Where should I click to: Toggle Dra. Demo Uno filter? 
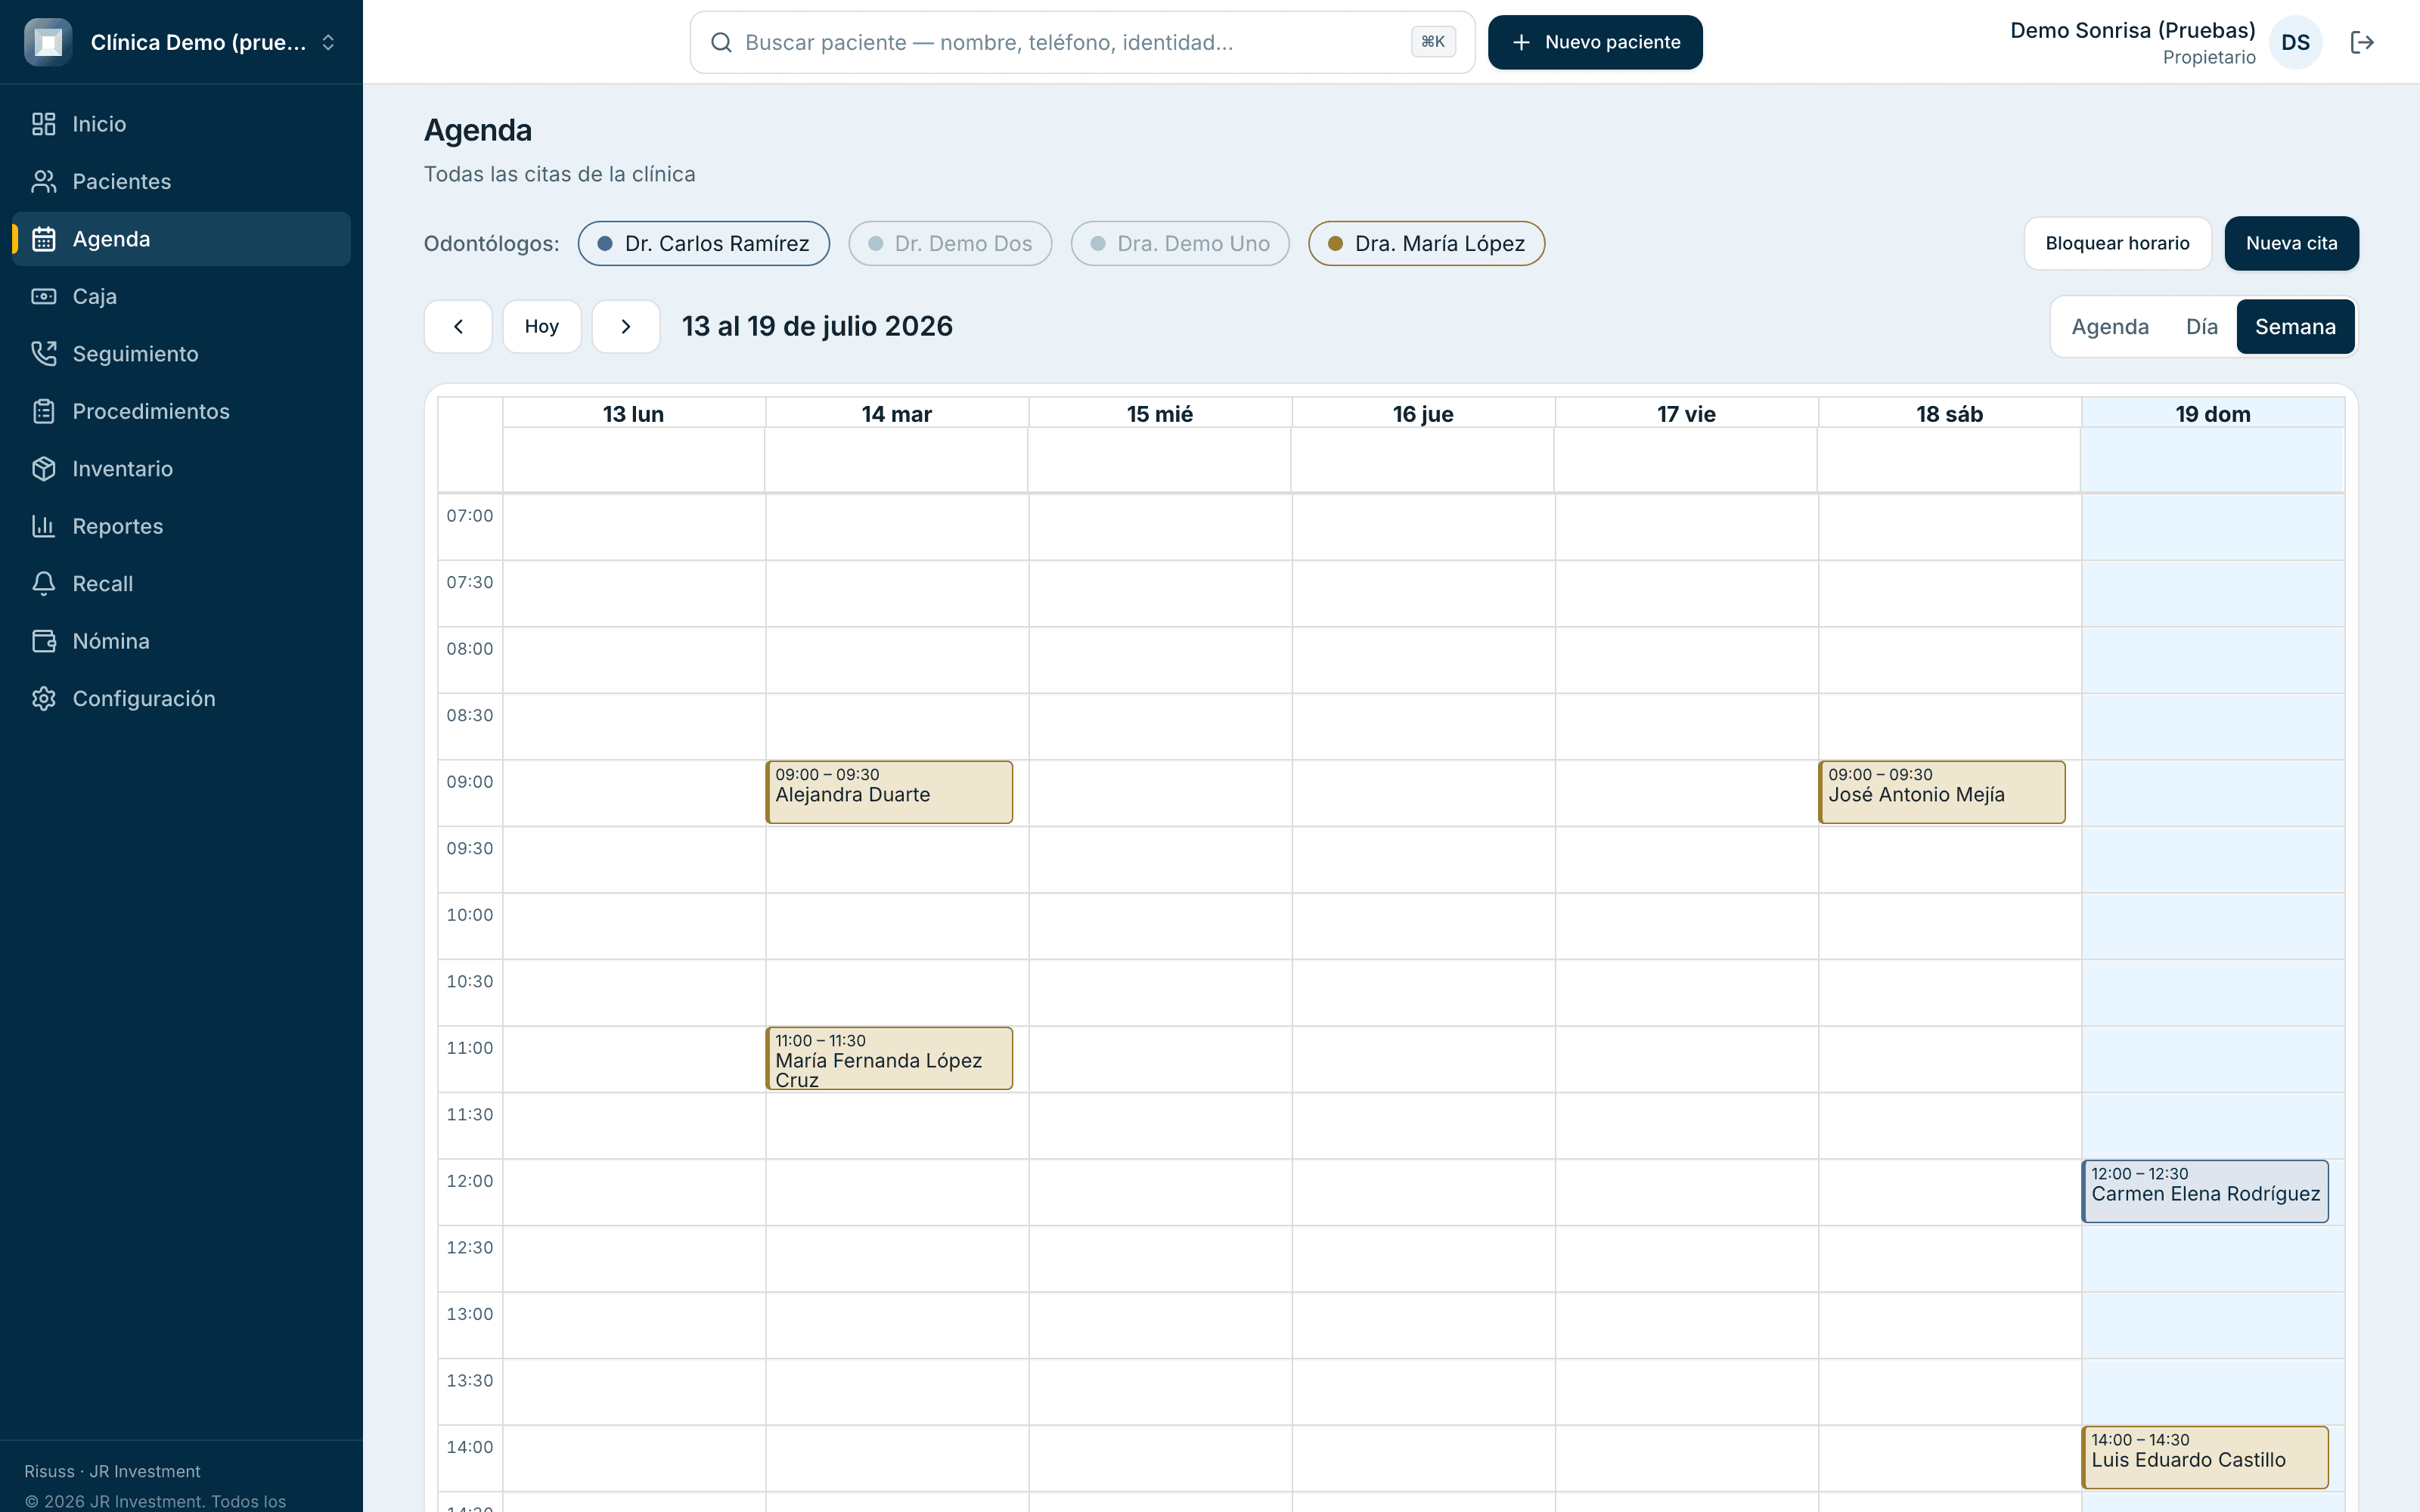point(1180,244)
